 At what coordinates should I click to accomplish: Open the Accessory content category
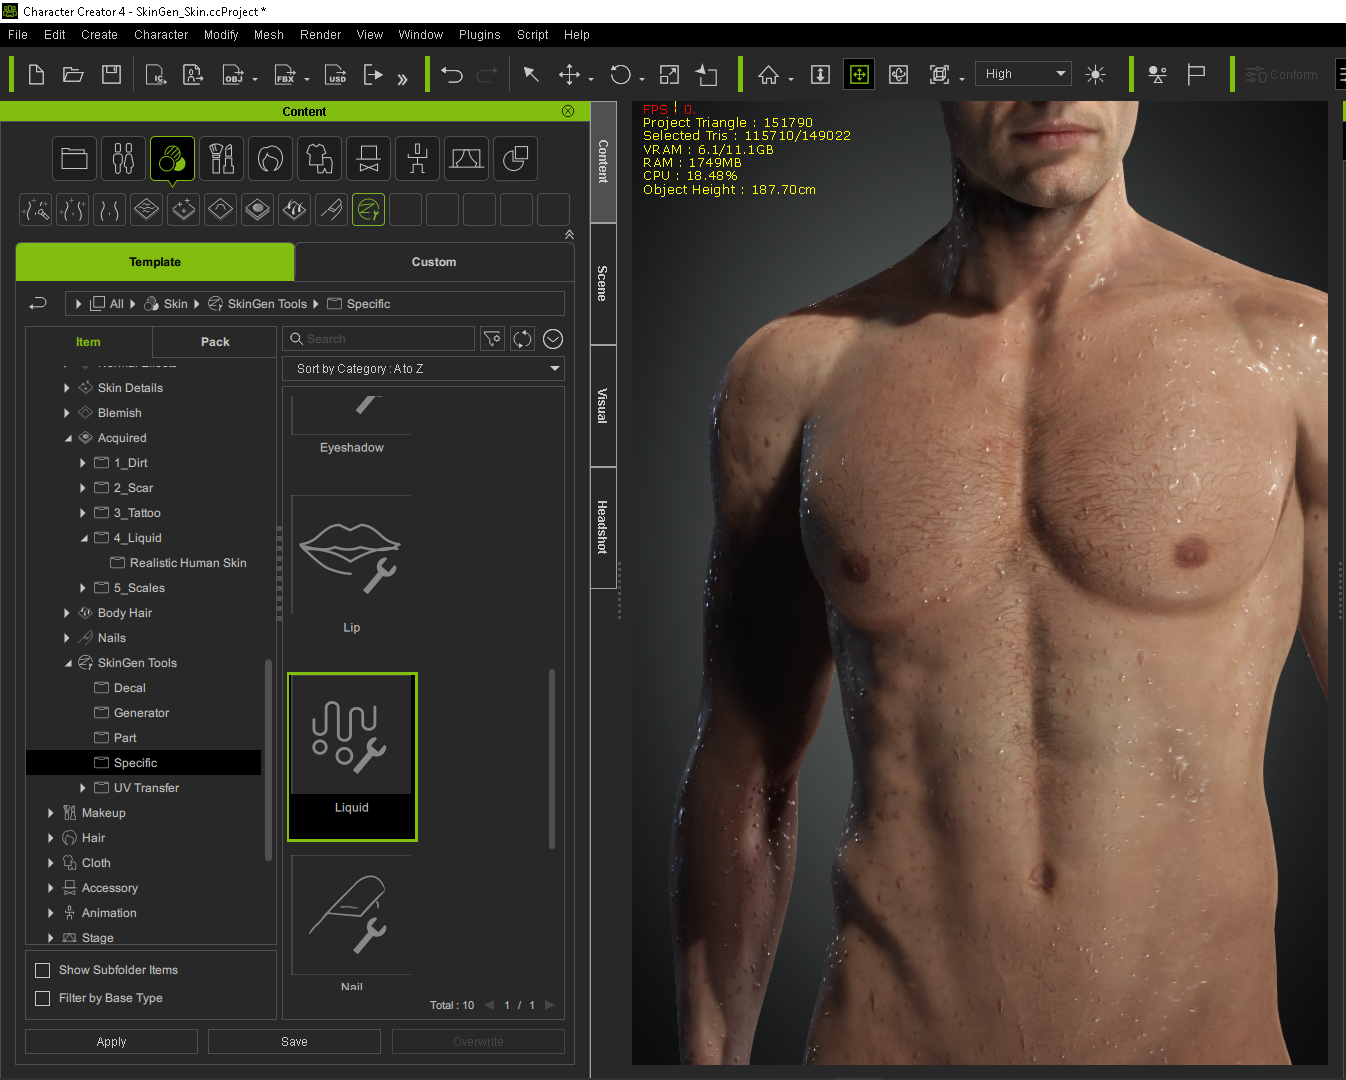pos(368,159)
